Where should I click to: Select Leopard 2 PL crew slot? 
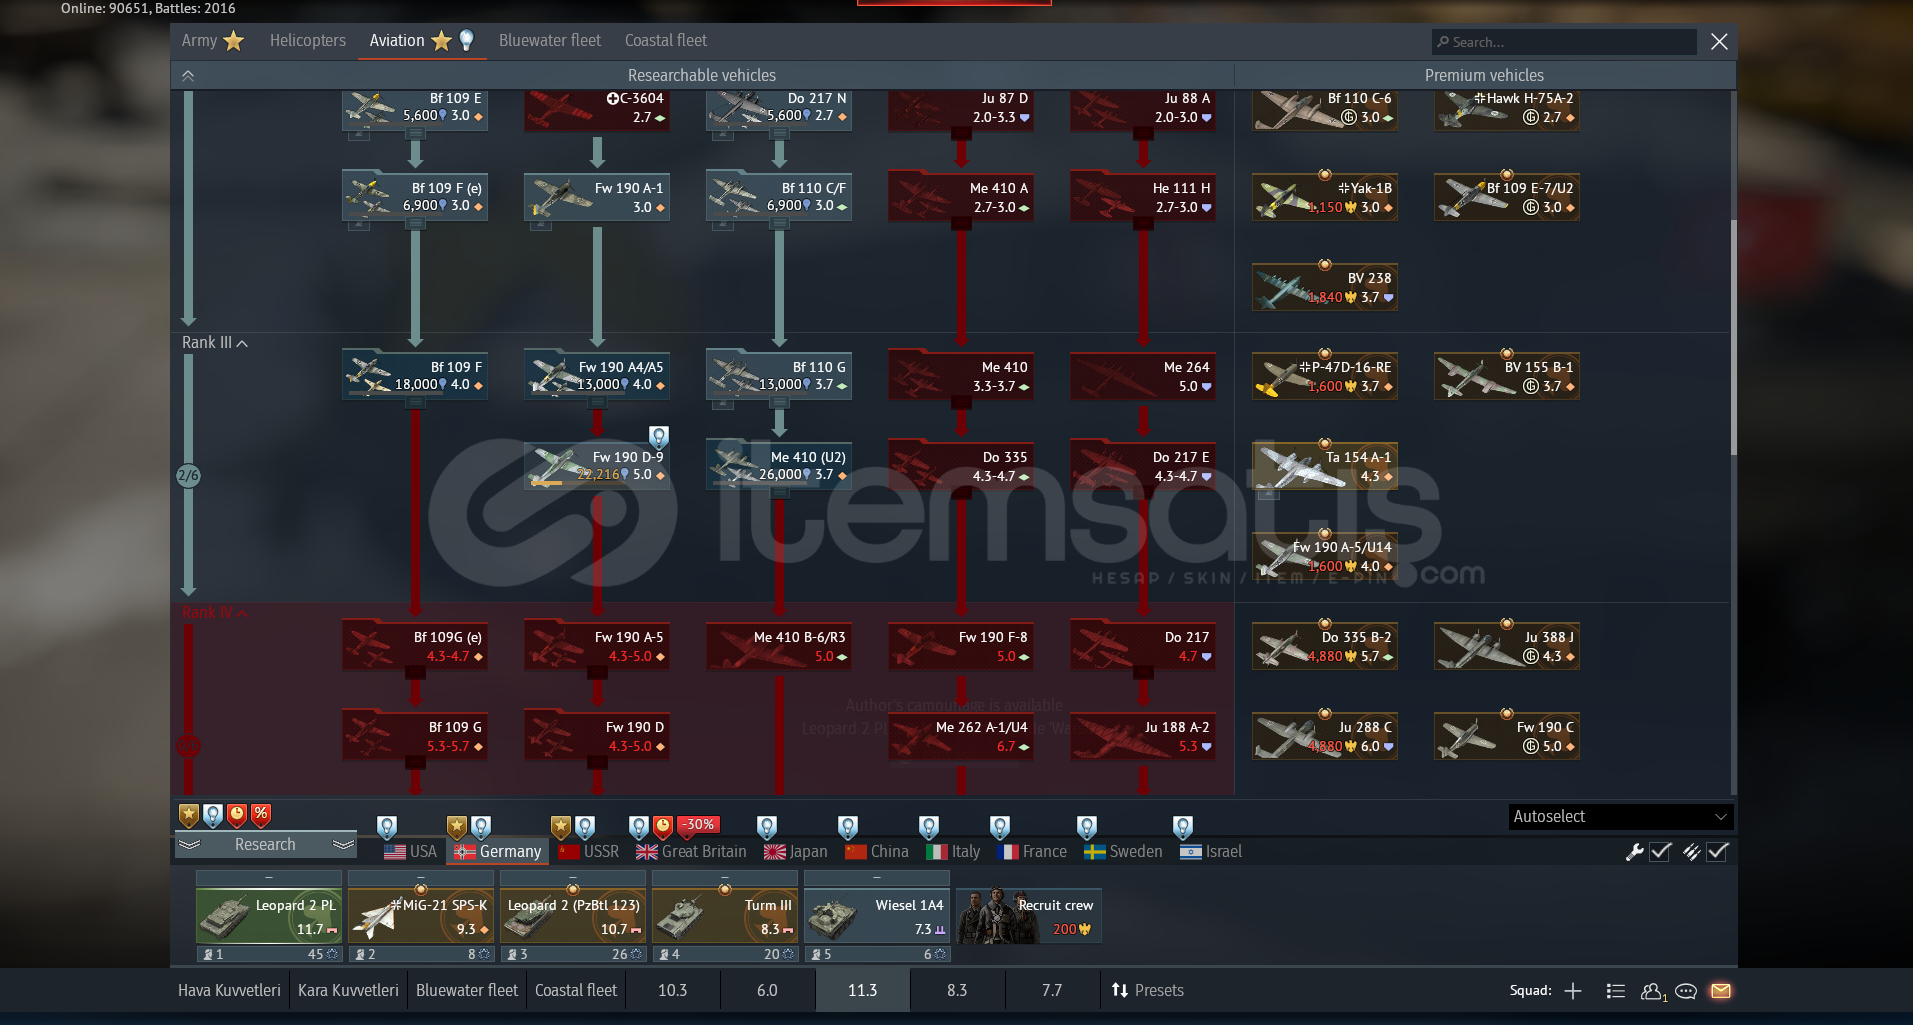point(269,917)
